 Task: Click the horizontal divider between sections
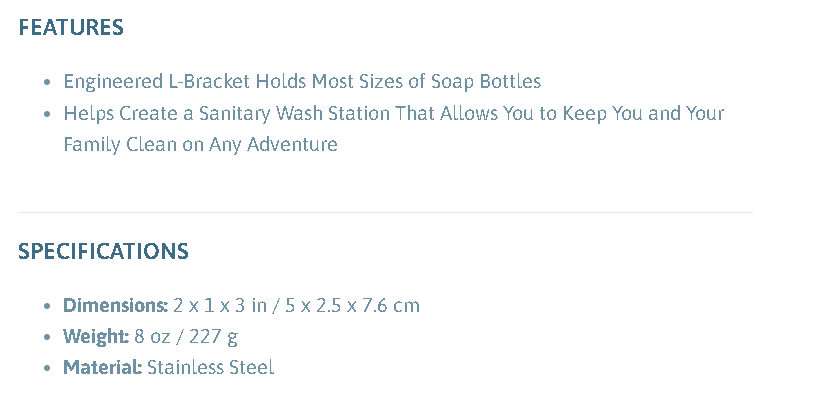click(385, 212)
